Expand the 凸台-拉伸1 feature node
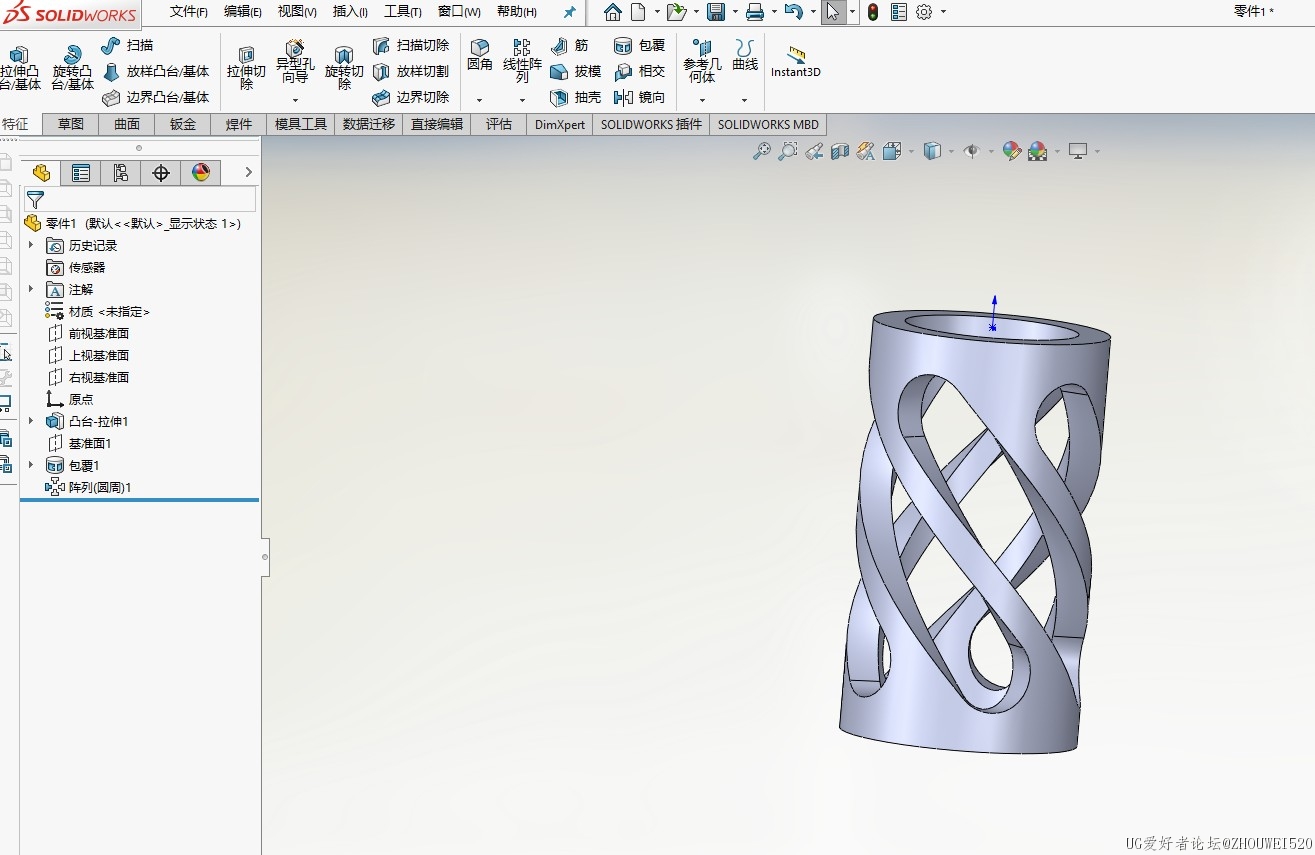 [31, 421]
